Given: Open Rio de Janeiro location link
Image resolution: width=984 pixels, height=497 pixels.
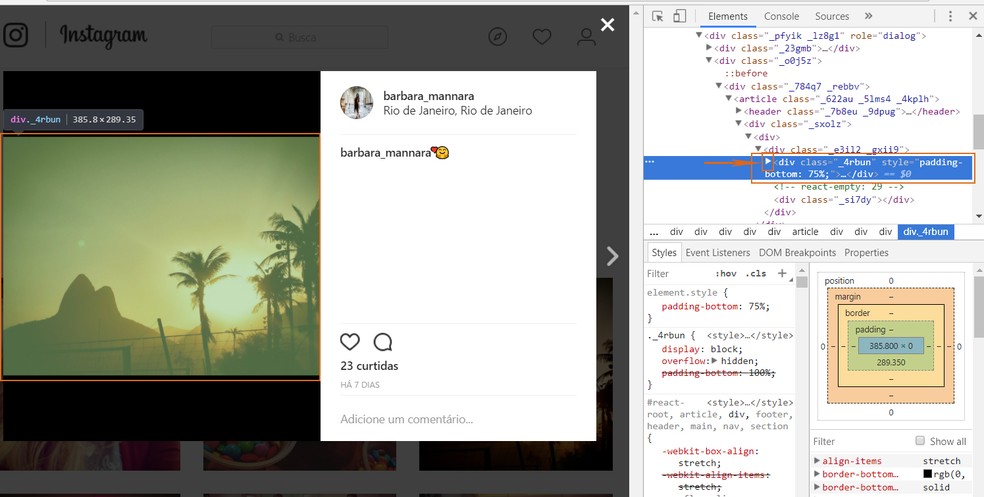Looking at the screenshot, I should pyautogui.click(x=457, y=110).
